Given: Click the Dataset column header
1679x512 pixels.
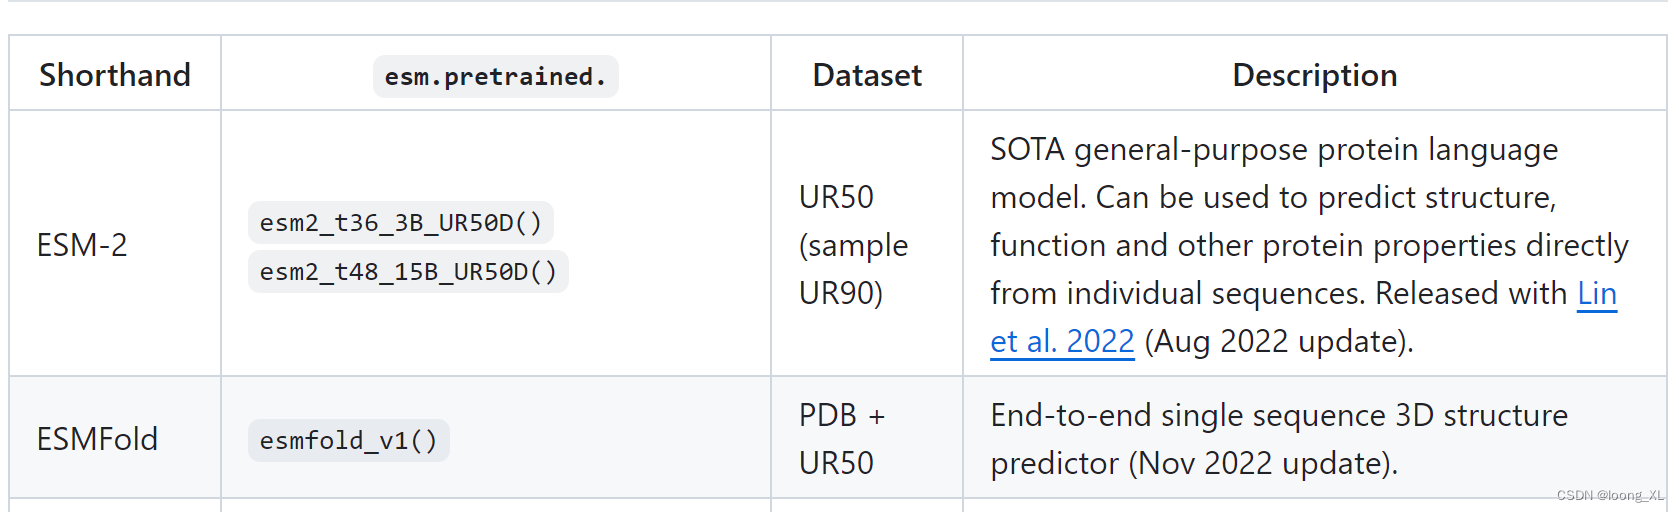Looking at the screenshot, I should pos(867,75).
